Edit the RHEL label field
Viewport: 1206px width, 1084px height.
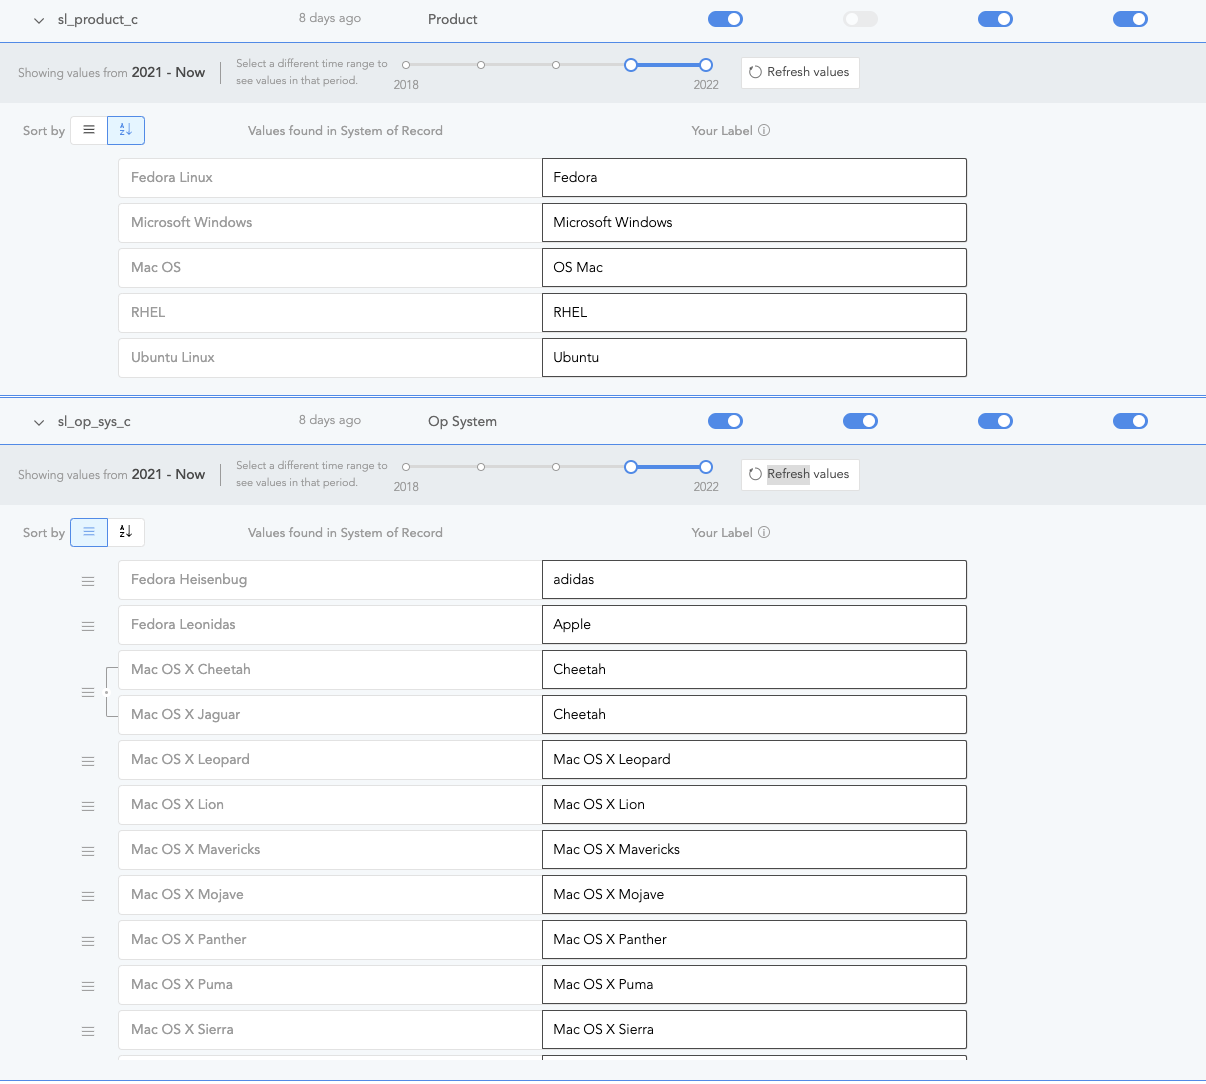click(754, 312)
